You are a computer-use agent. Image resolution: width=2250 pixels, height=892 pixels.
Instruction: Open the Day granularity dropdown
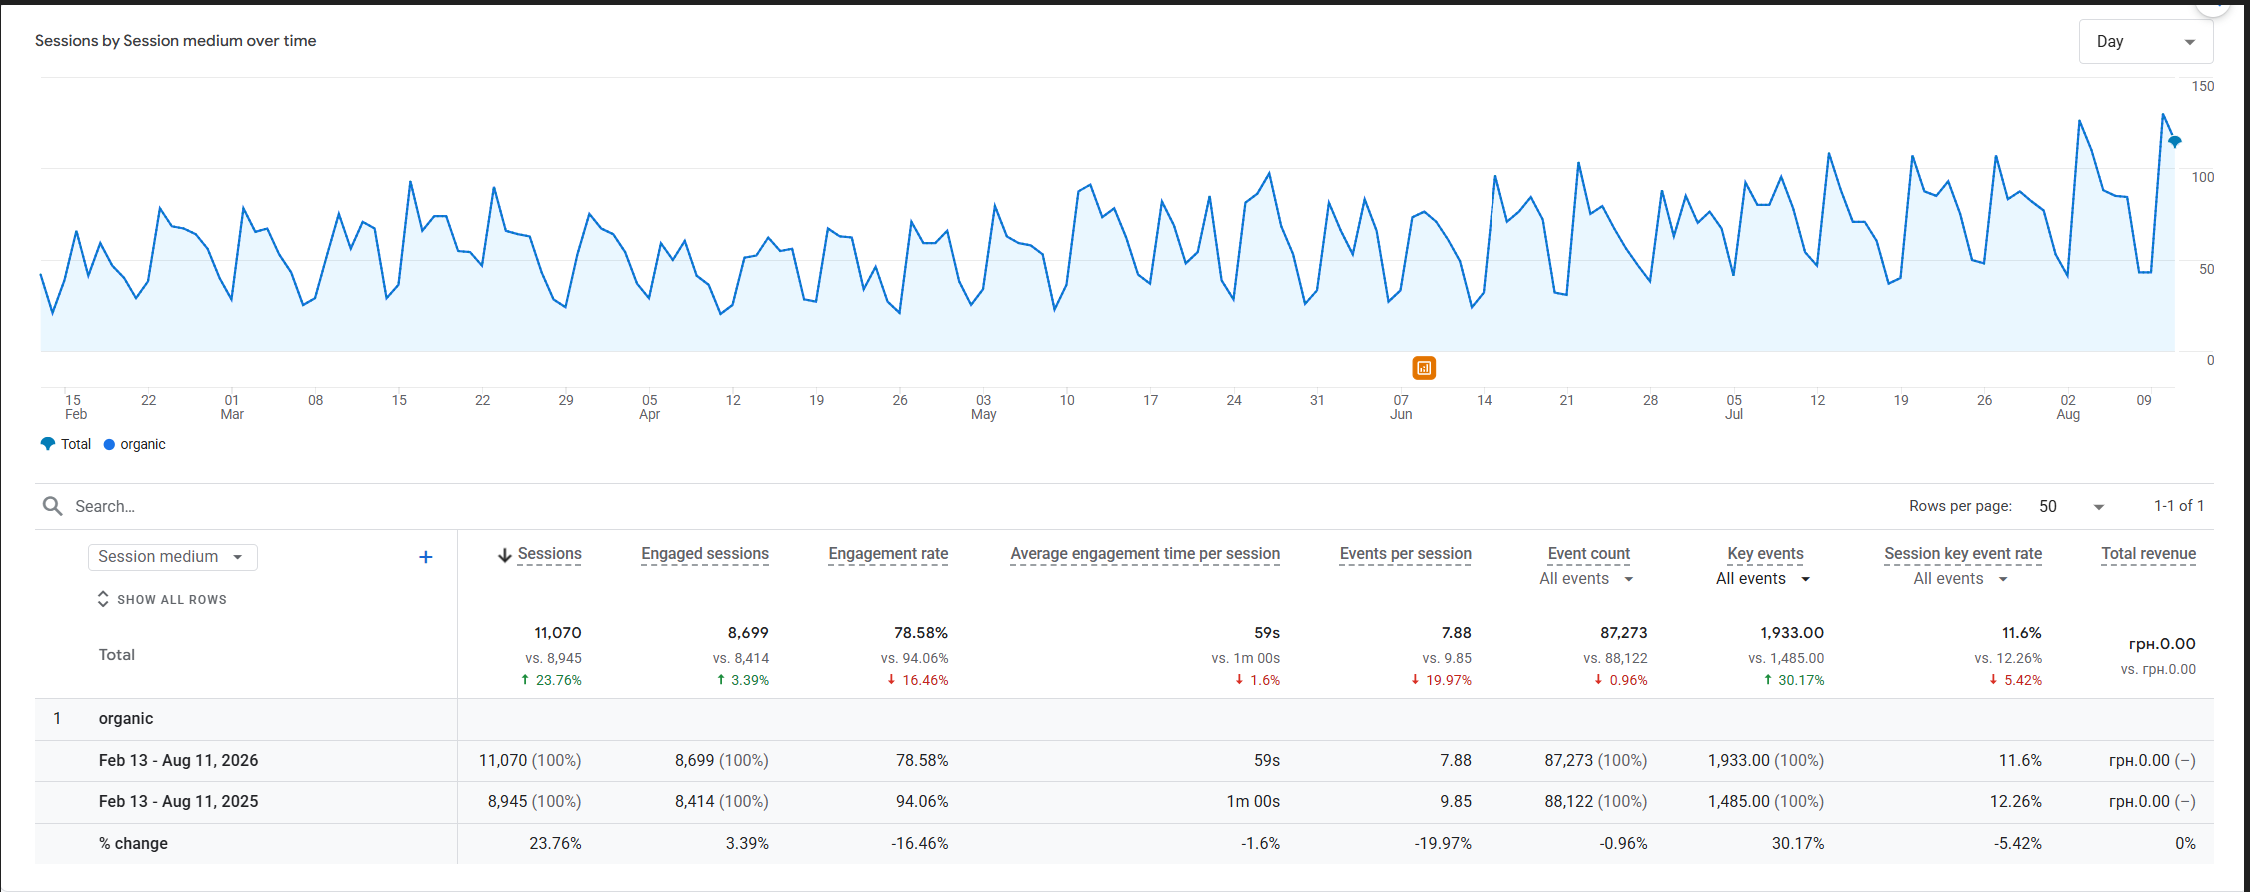pos(2146,42)
